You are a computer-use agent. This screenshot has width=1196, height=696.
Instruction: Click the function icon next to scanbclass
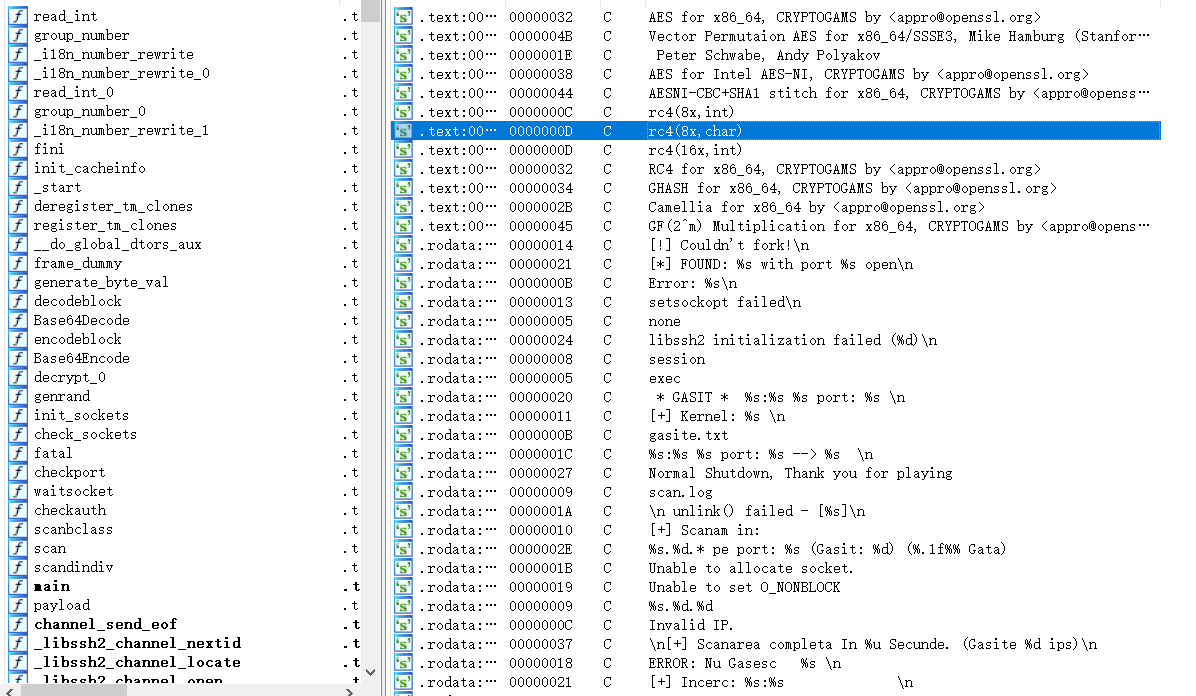18,529
